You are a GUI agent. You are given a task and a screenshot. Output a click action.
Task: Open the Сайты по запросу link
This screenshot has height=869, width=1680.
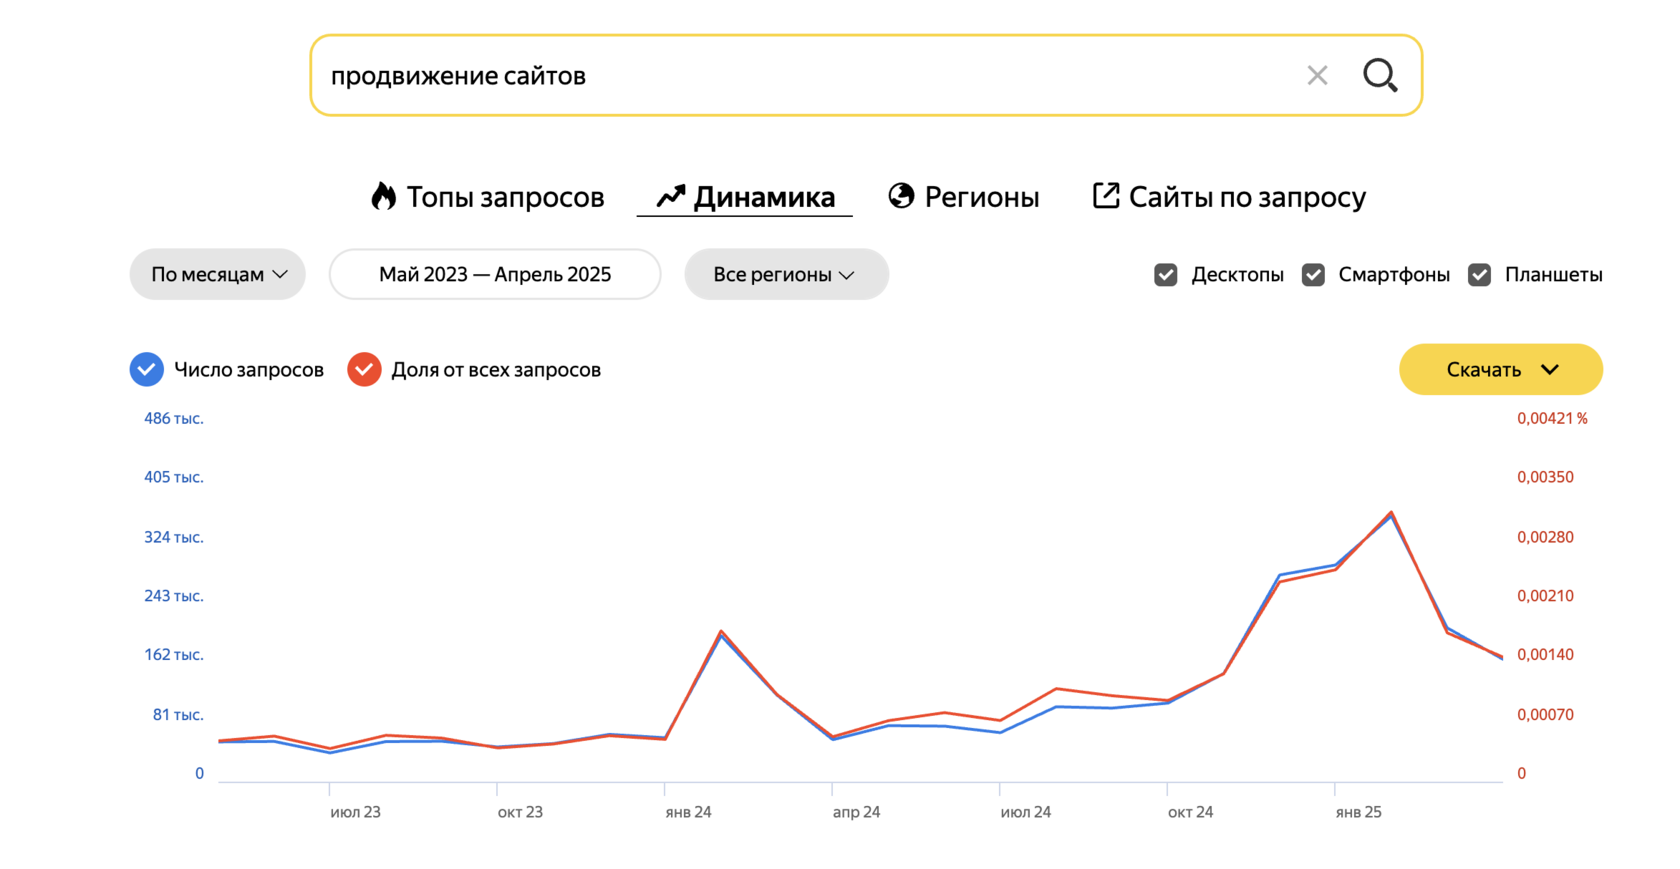click(x=1229, y=197)
